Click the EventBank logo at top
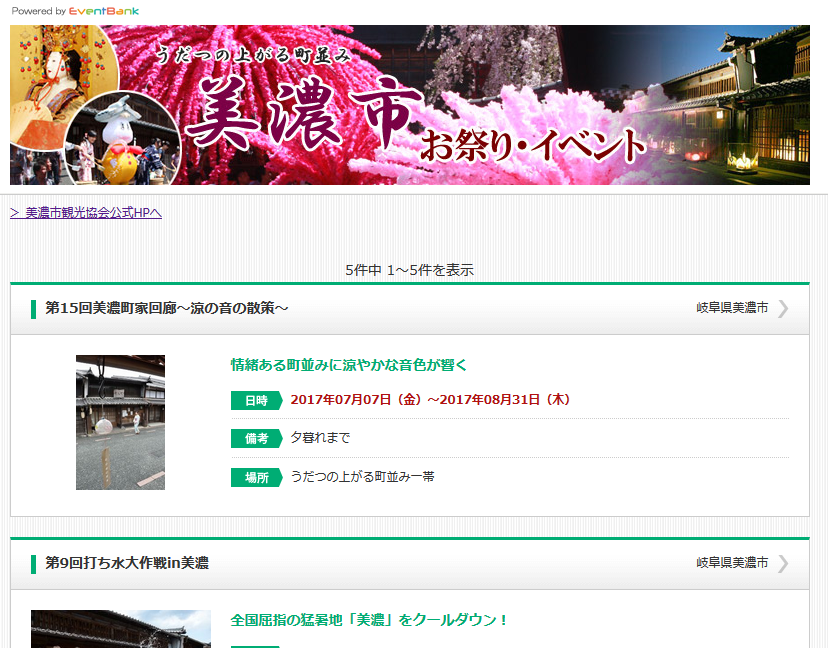This screenshot has width=828, height=648. click(x=104, y=11)
